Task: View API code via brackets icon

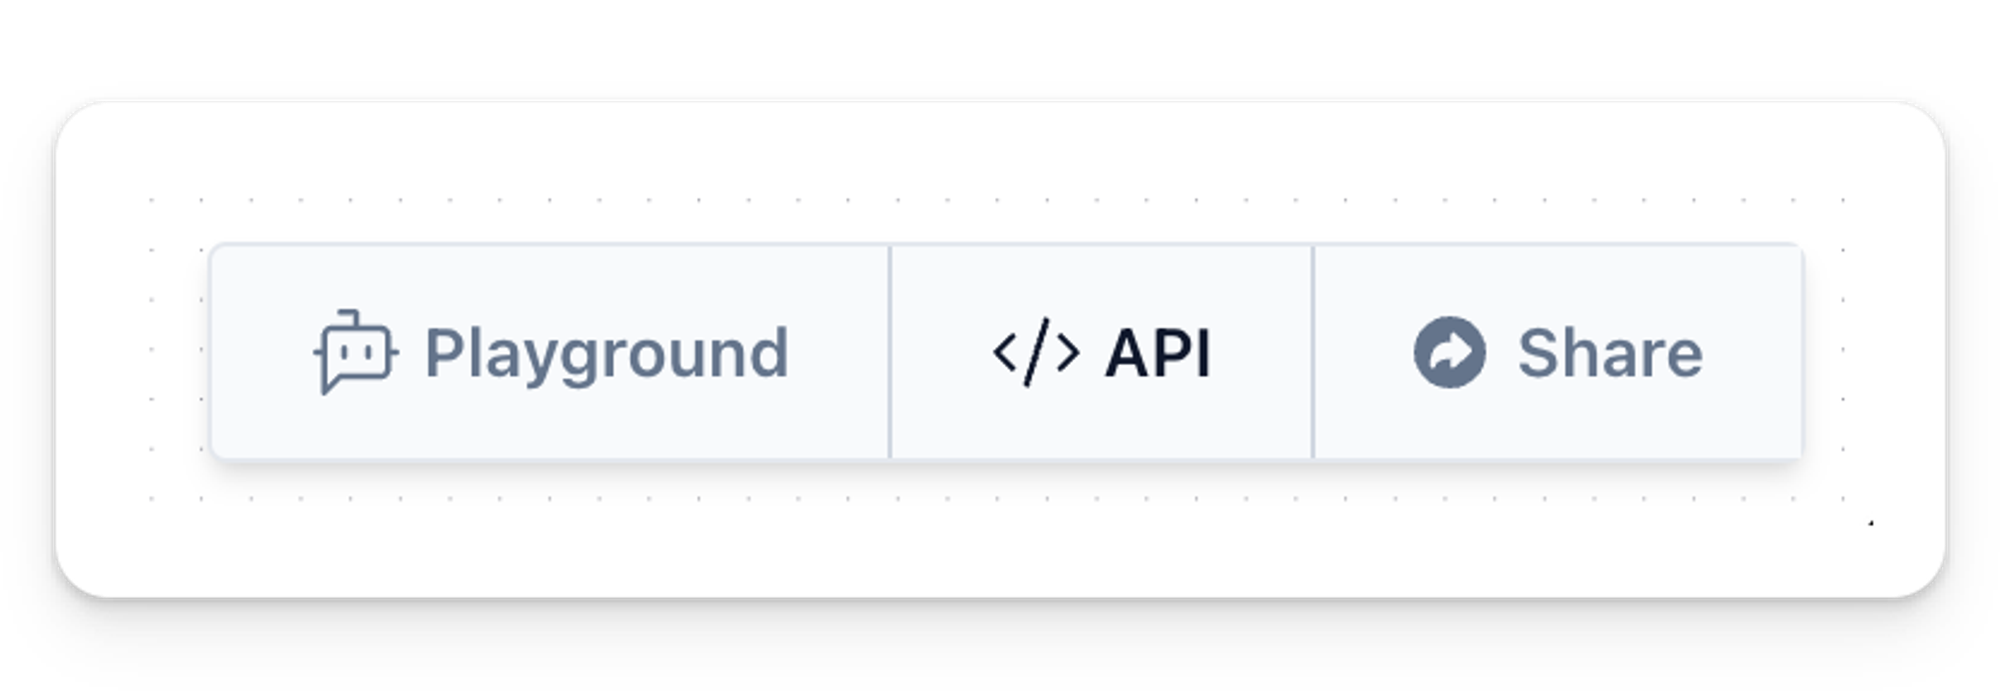Action: (x=1036, y=352)
